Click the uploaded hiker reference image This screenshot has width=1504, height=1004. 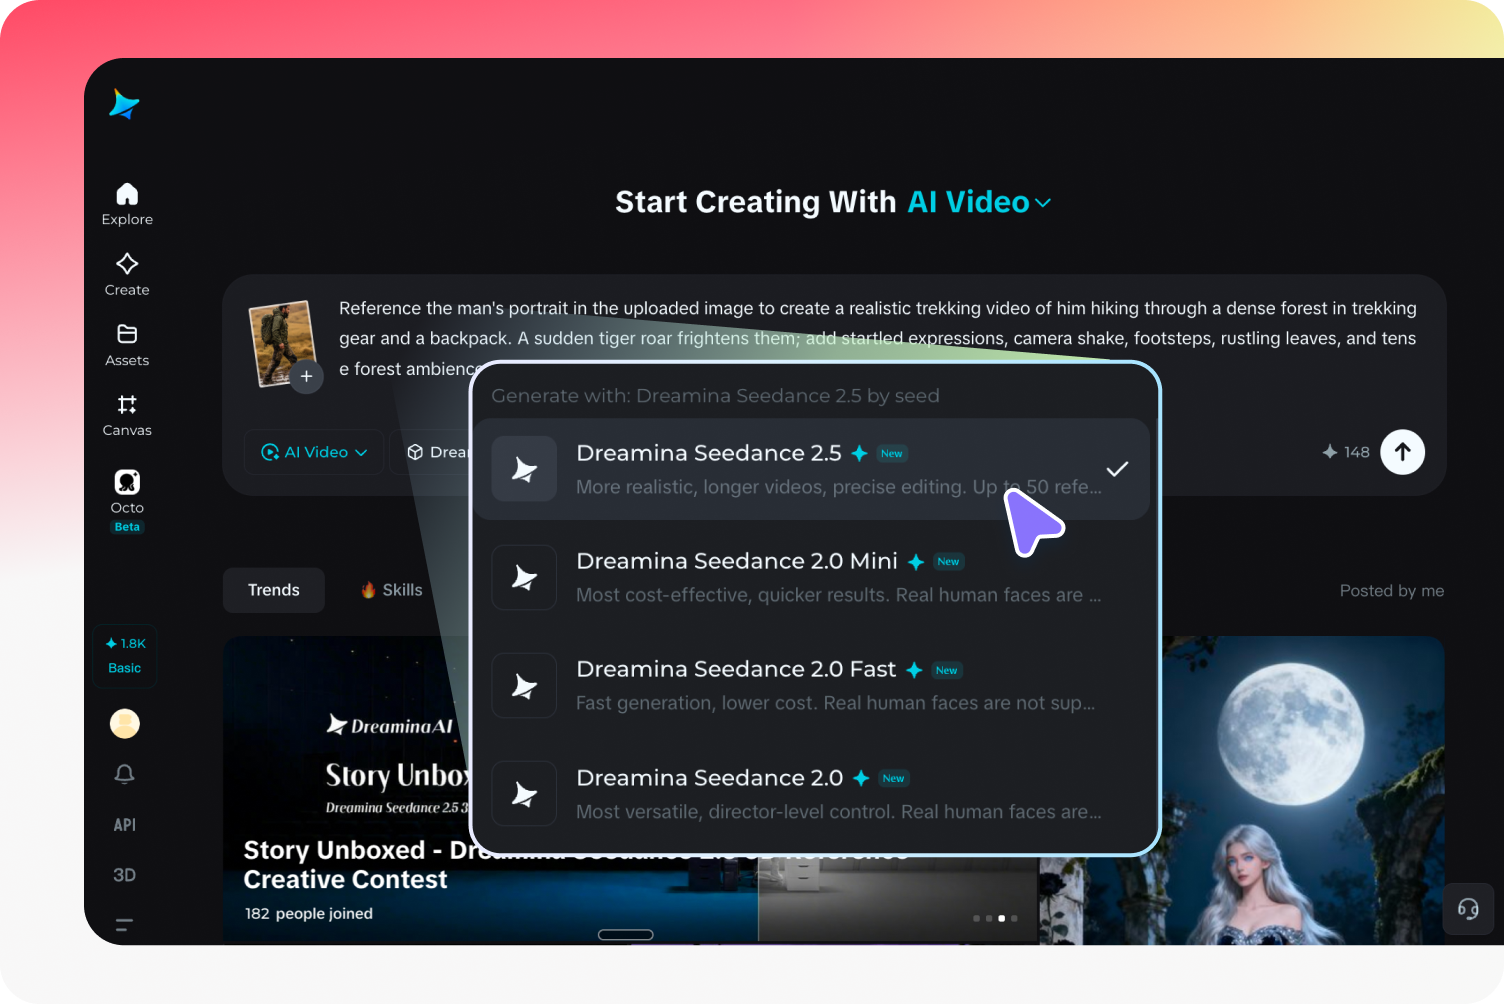pyautogui.click(x=282, y=343)
